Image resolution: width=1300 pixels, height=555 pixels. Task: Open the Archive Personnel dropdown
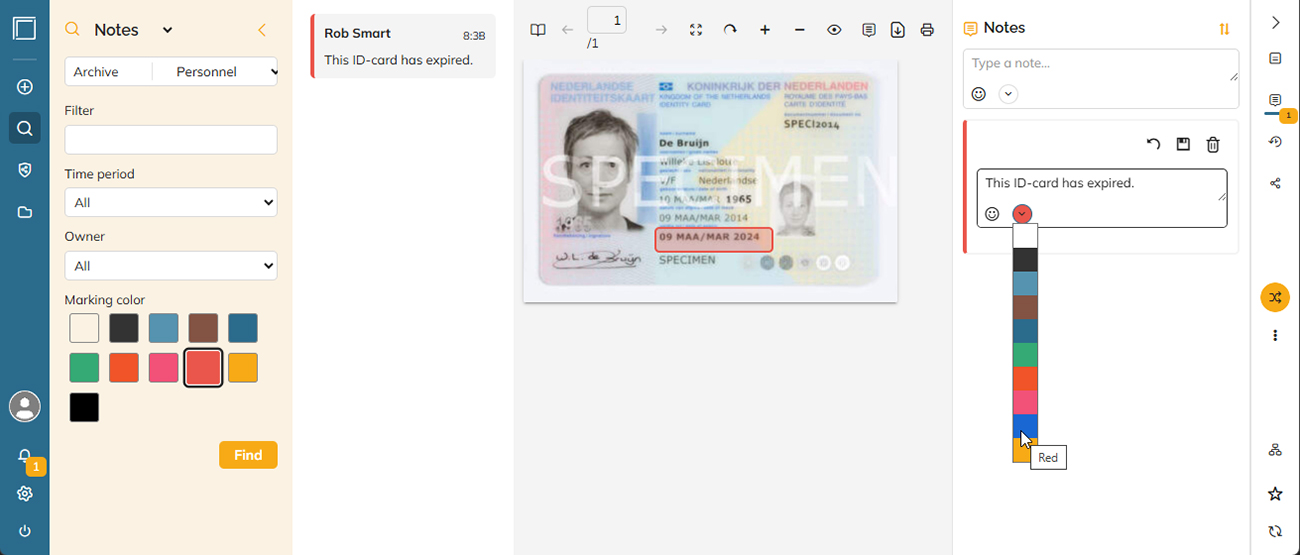(x=171, y=72)
